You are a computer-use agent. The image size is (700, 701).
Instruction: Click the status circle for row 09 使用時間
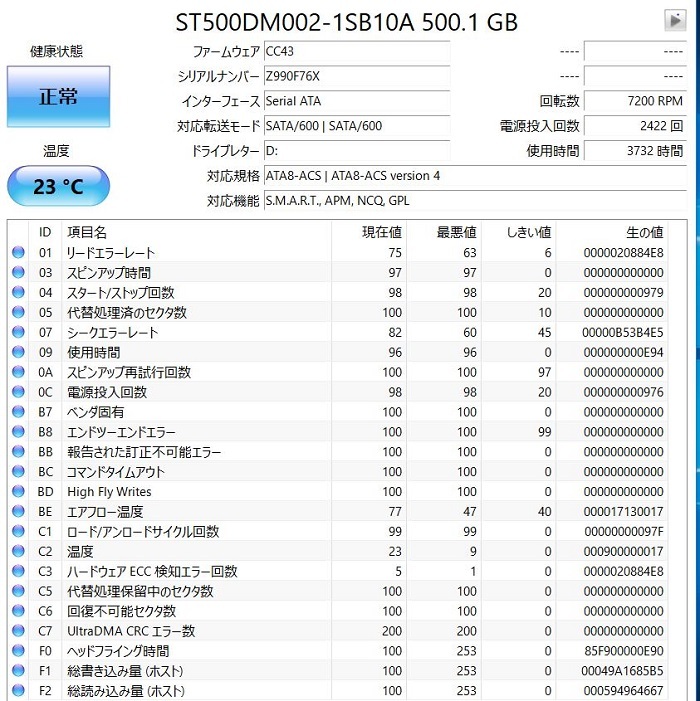(18, 352)
